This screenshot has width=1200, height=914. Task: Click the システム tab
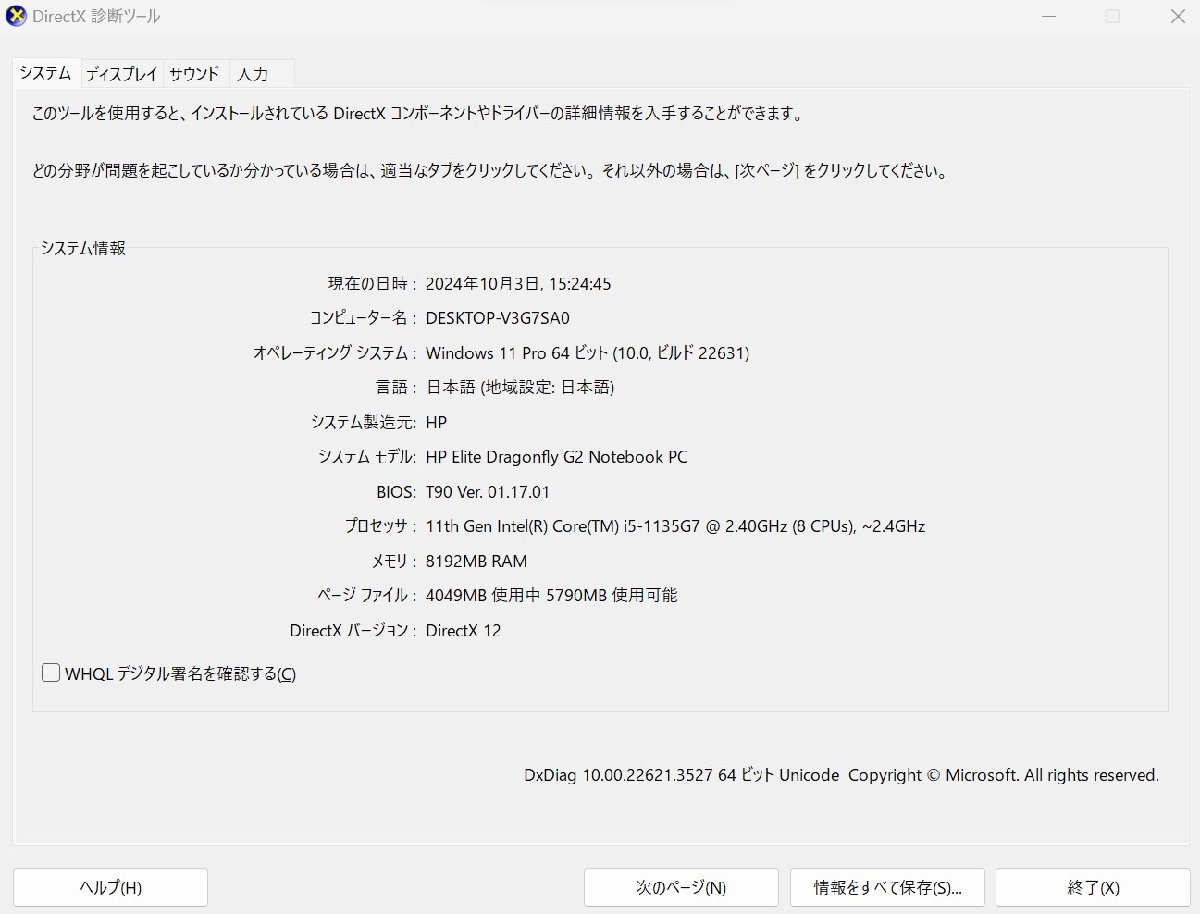tap(44, 72)
